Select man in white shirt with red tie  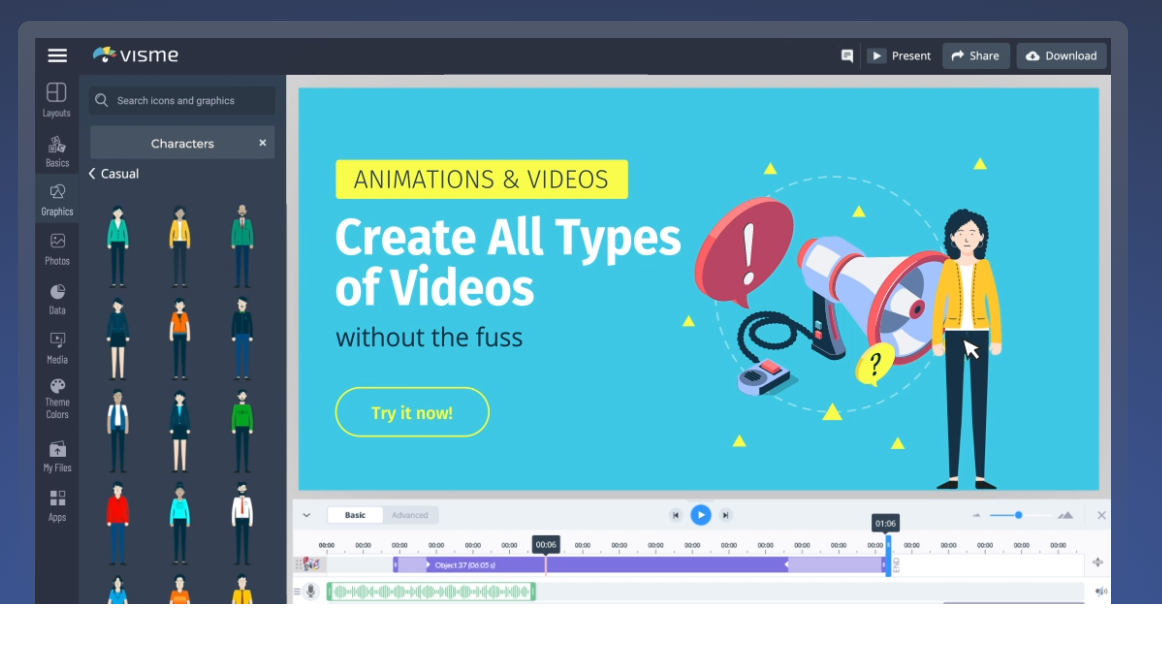[242, 524]
